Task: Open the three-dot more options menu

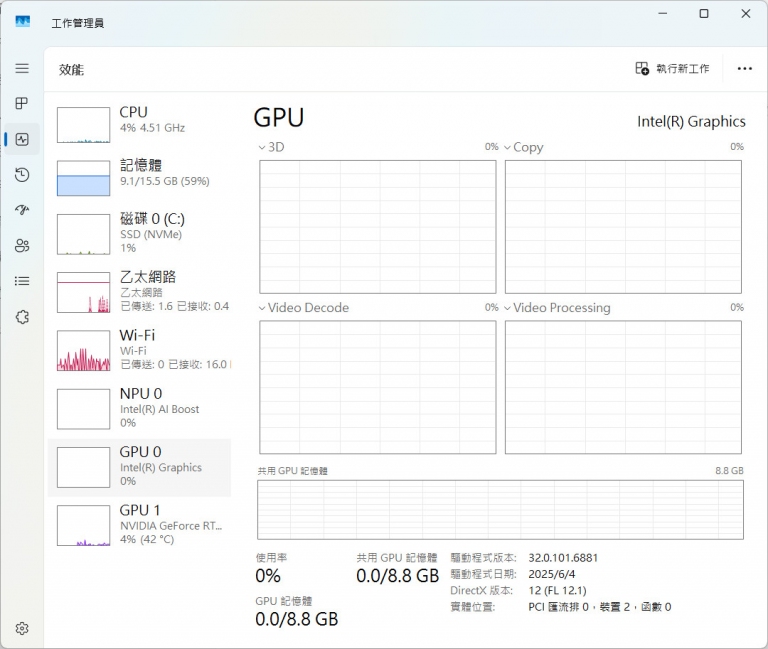Action: (x=744, y=69)
